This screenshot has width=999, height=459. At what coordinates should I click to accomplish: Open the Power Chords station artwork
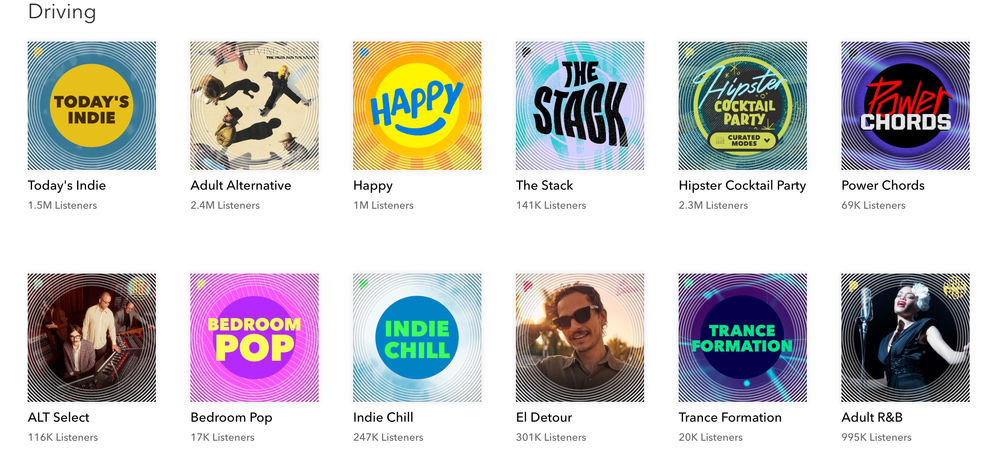tap(905, 105)
